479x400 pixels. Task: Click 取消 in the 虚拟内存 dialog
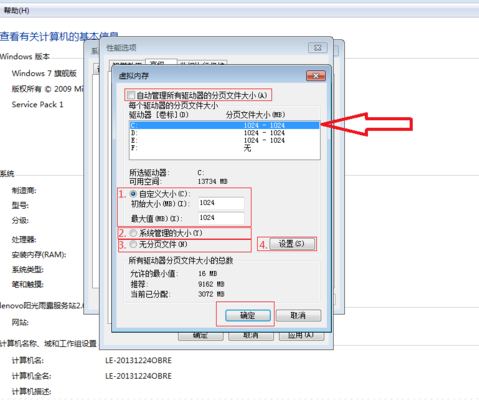[x=298, y=315]
